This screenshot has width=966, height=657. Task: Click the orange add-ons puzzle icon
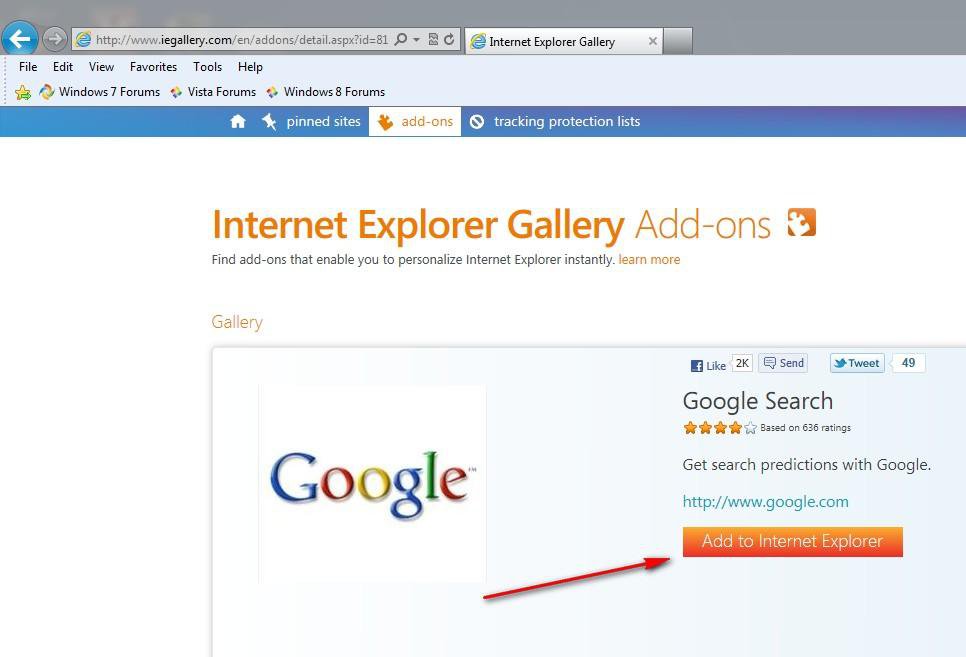point(802,222)
